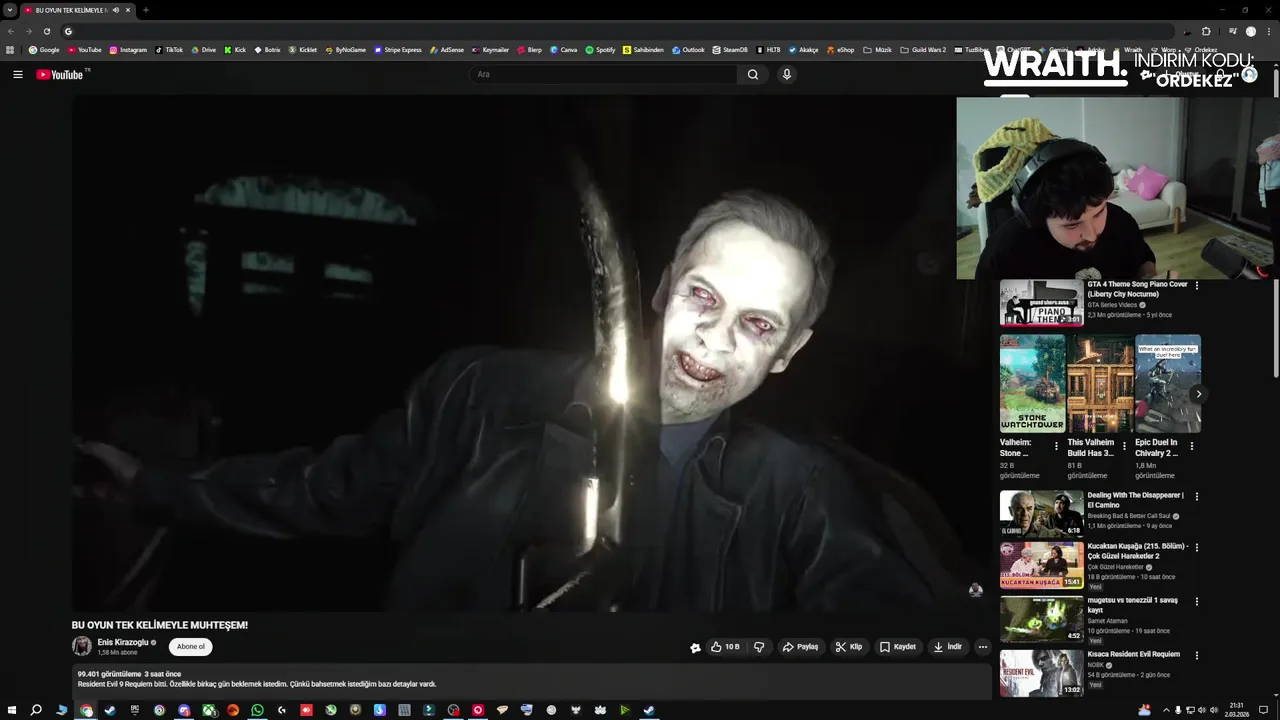Open 'This Valheim Build Has' short thumbnail
This screenshot has height=720, width=1280.
click(x=1100, y=384)
